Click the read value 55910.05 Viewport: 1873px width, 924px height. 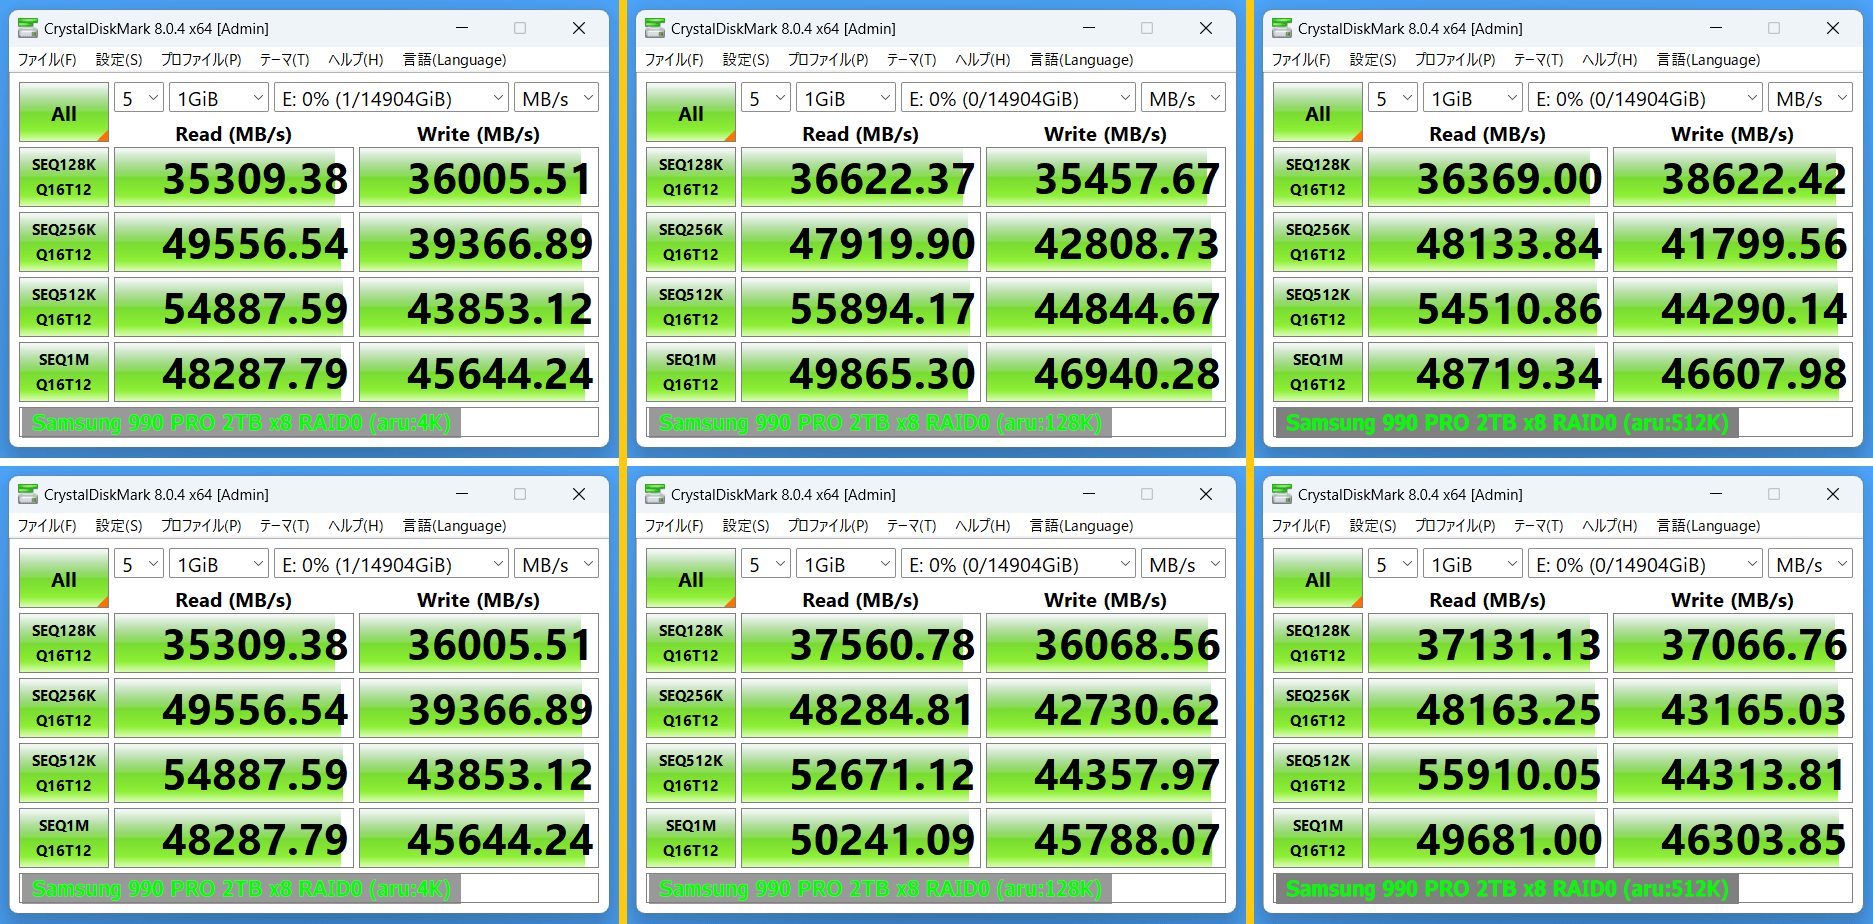pyautogui.click(x=1488, y=773)
